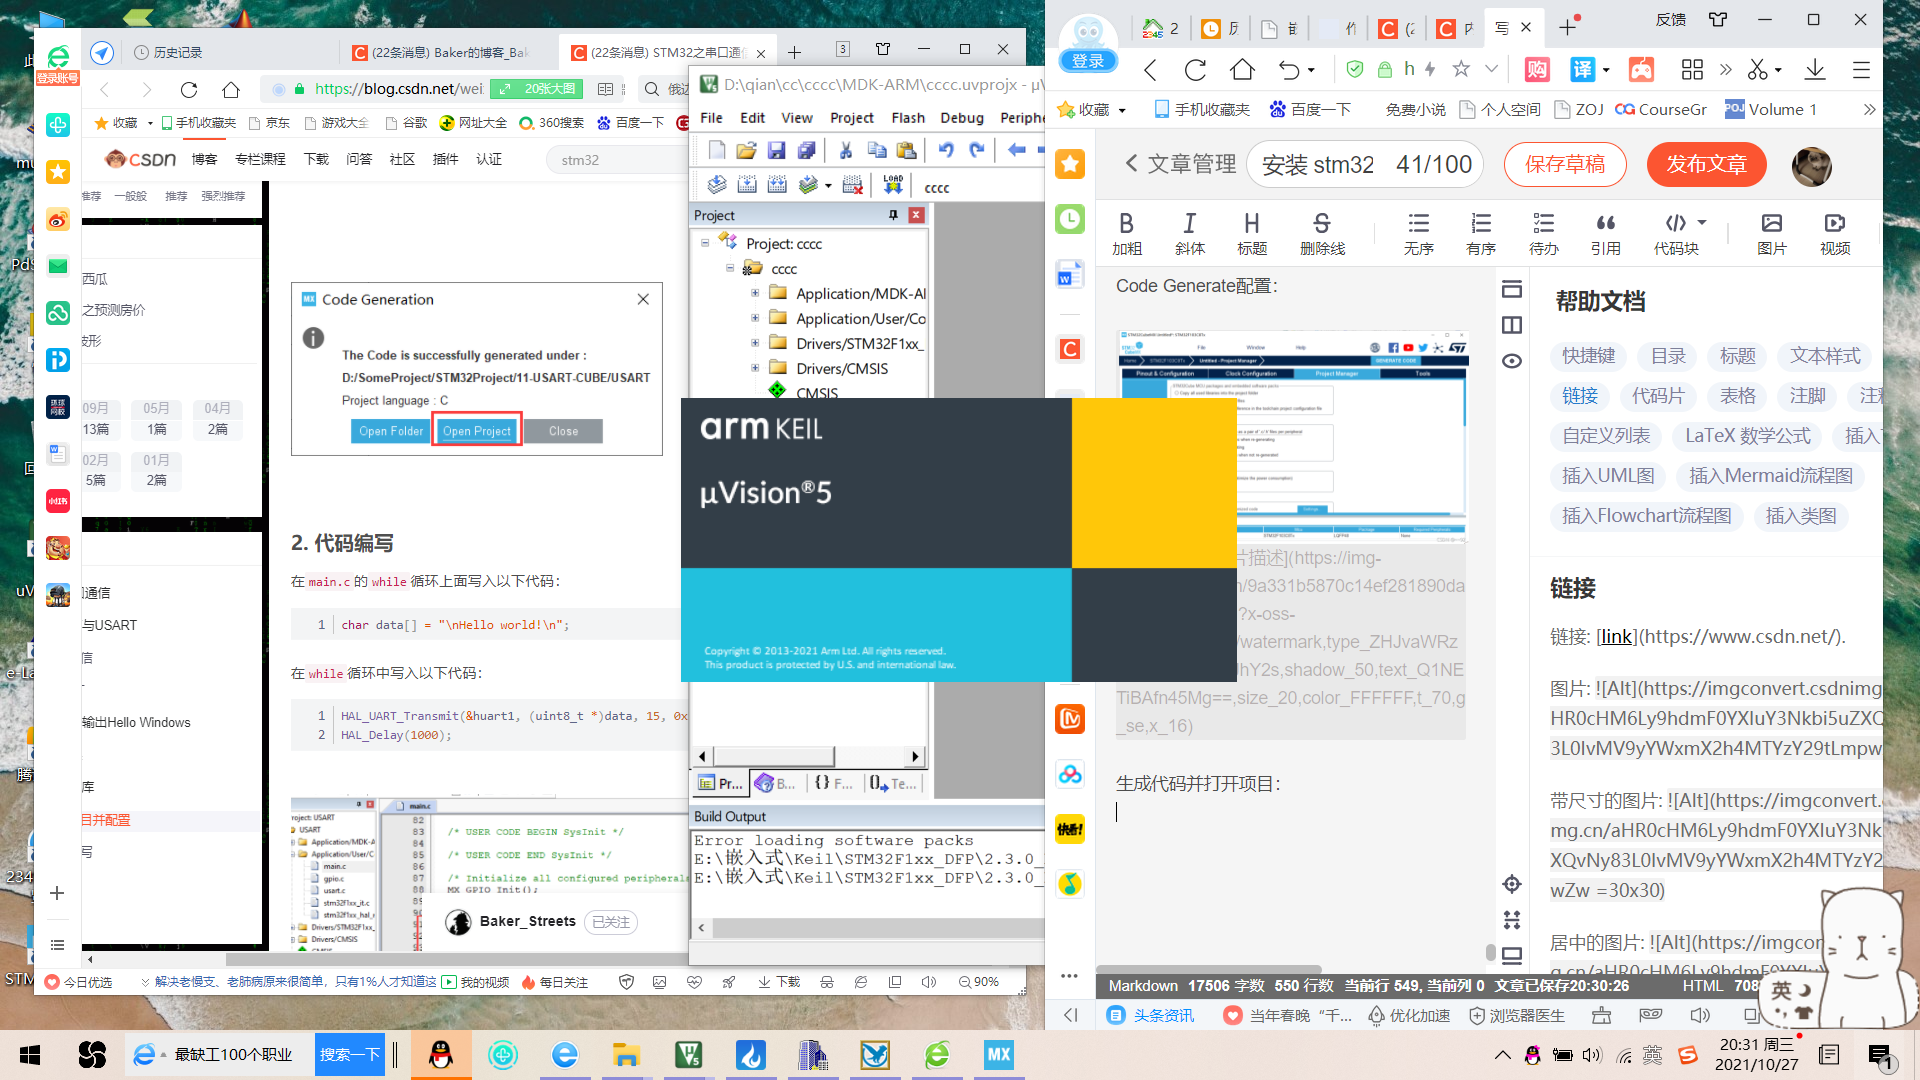1920x1080 pixels.
Task: Expand the Application/User/Core folder
Action: (x=755, y=318)
